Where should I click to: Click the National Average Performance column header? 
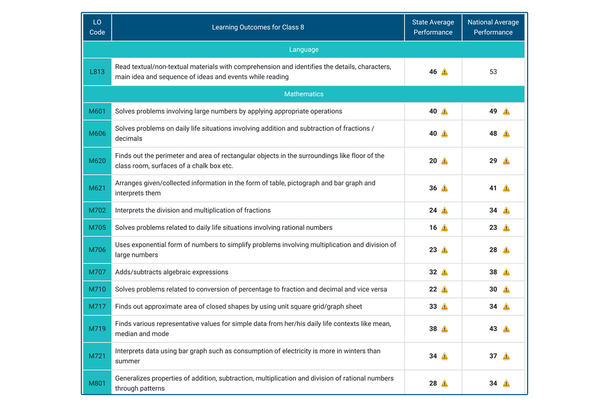pyautogui.click(x=493, y=26)
